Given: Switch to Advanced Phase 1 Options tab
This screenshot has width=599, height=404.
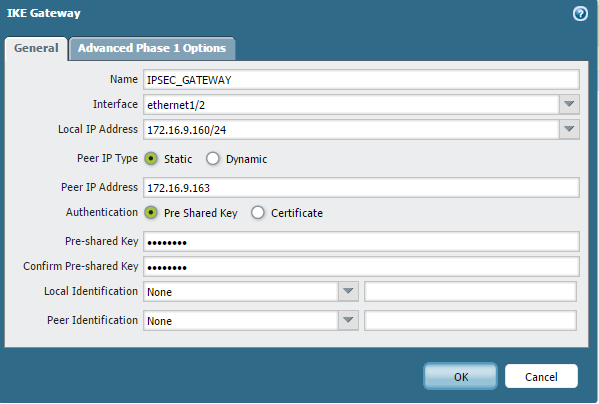Looking at the screenshot, I should pyautogui.click(x=152, y=48).
